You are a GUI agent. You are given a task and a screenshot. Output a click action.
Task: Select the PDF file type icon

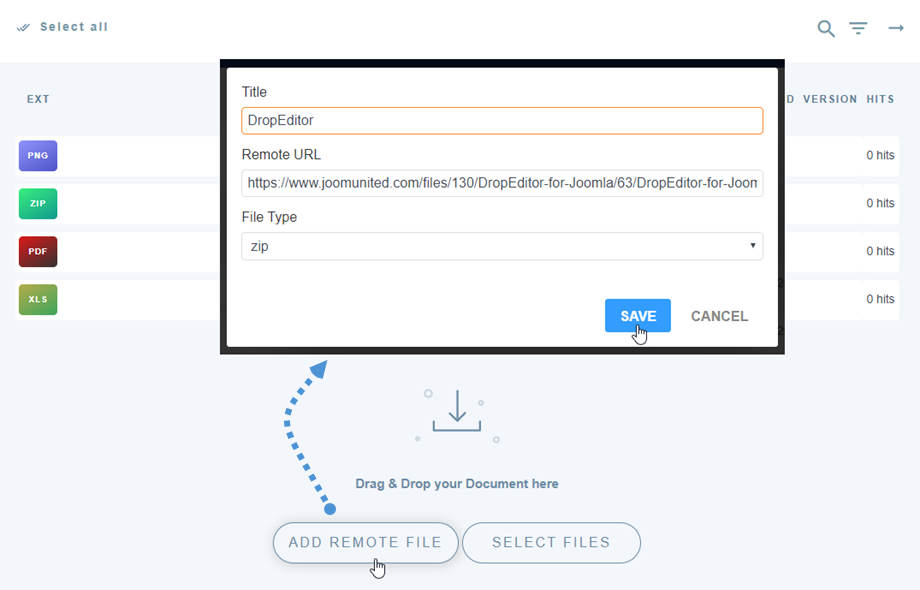coord(38,251)
